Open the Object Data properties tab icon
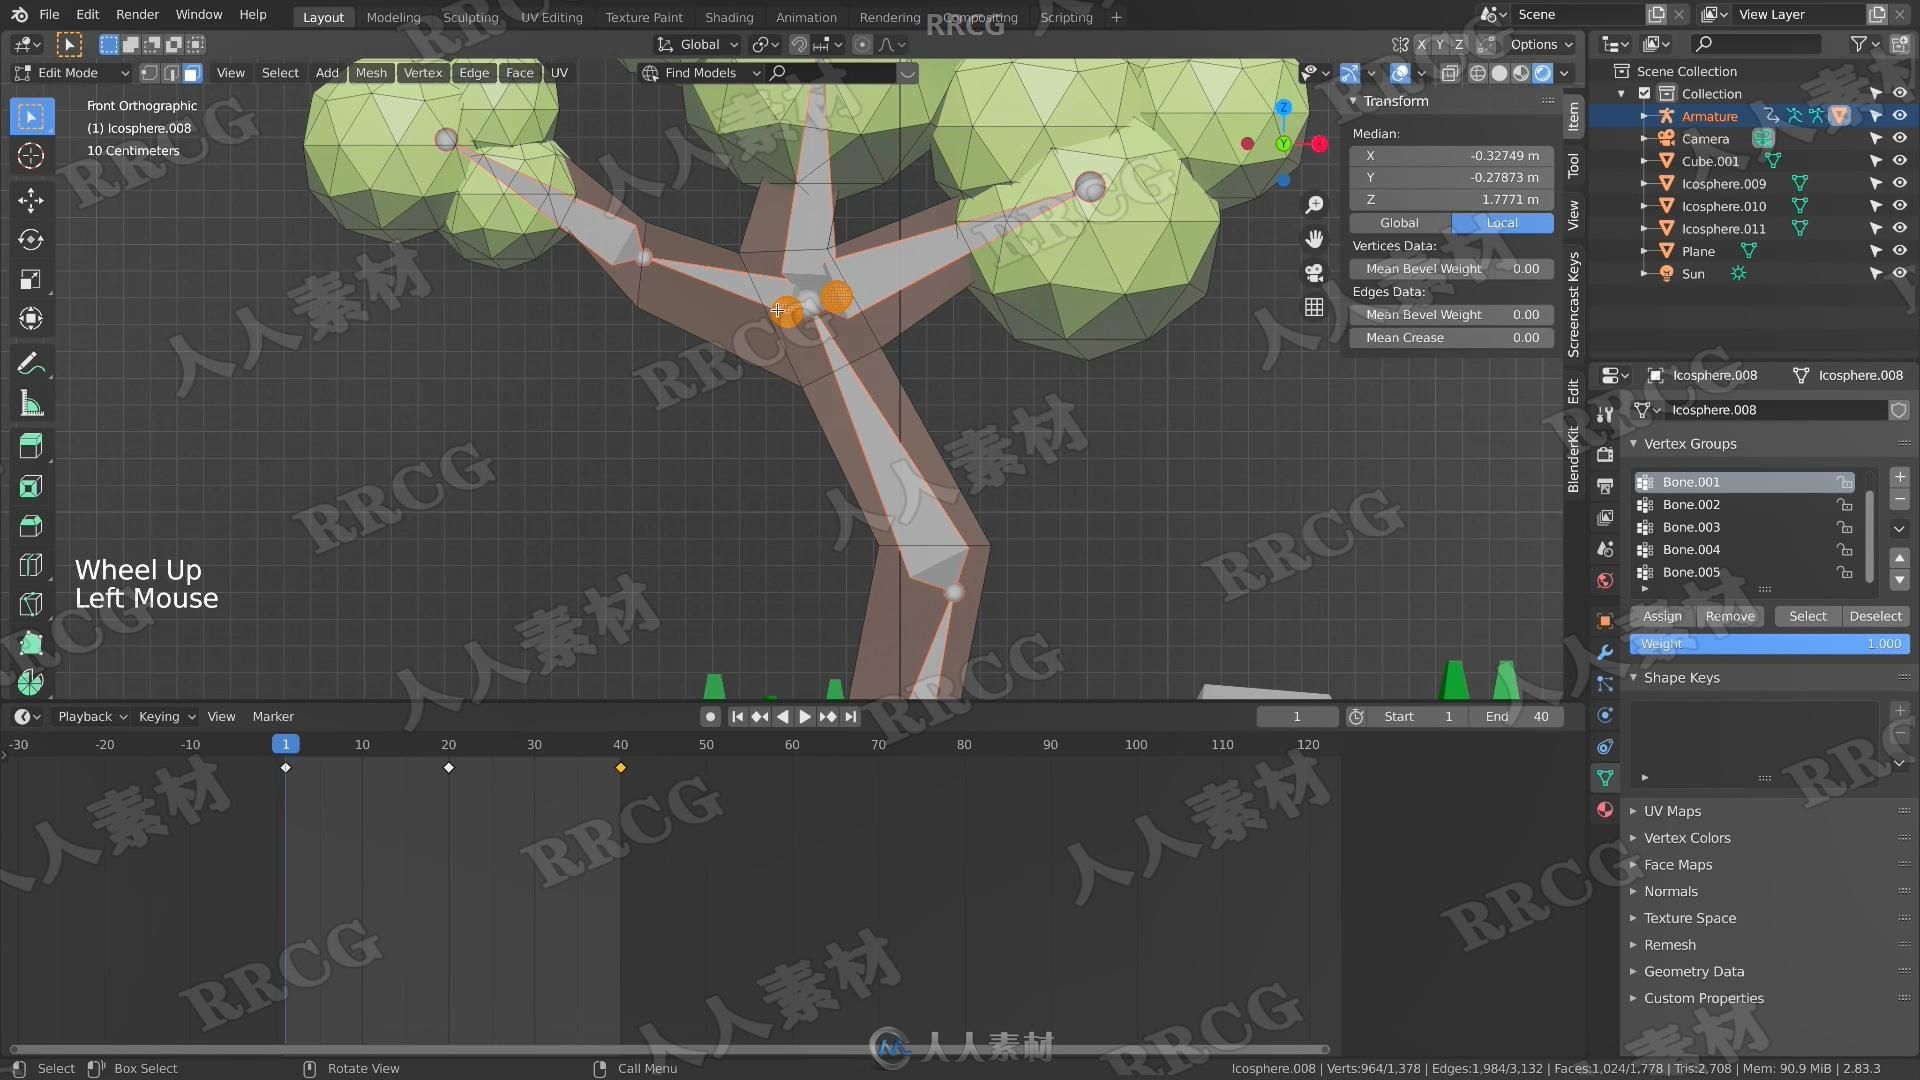1920x1080 pixels. [x=1605, y=778]
